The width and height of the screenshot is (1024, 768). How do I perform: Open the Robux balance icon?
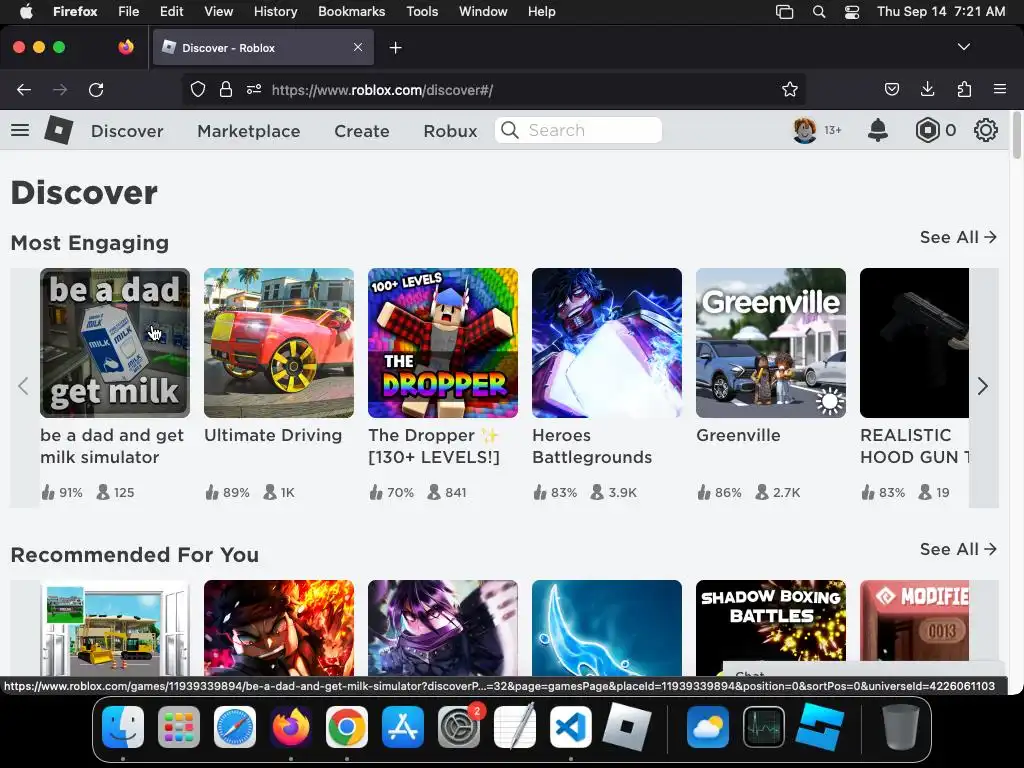[x=927, y=130]
